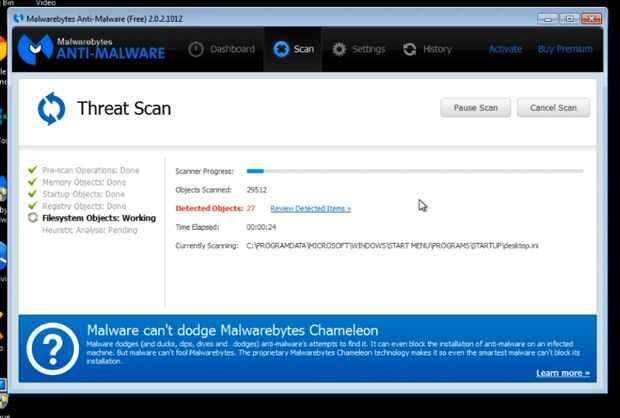Click the Objects Scanned value 29512
Image resolution: width=620 pixels, height=418 pixels.
[x=257, y=190]
